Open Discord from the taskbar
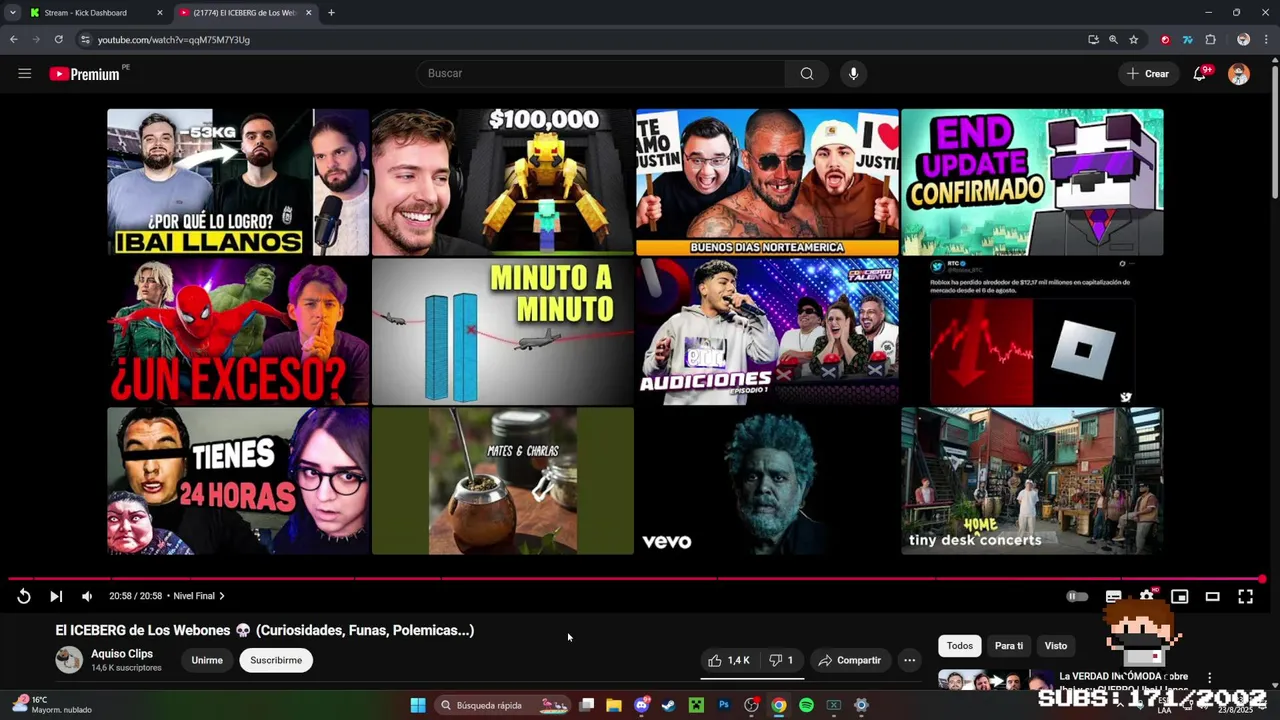 [642, 705]
